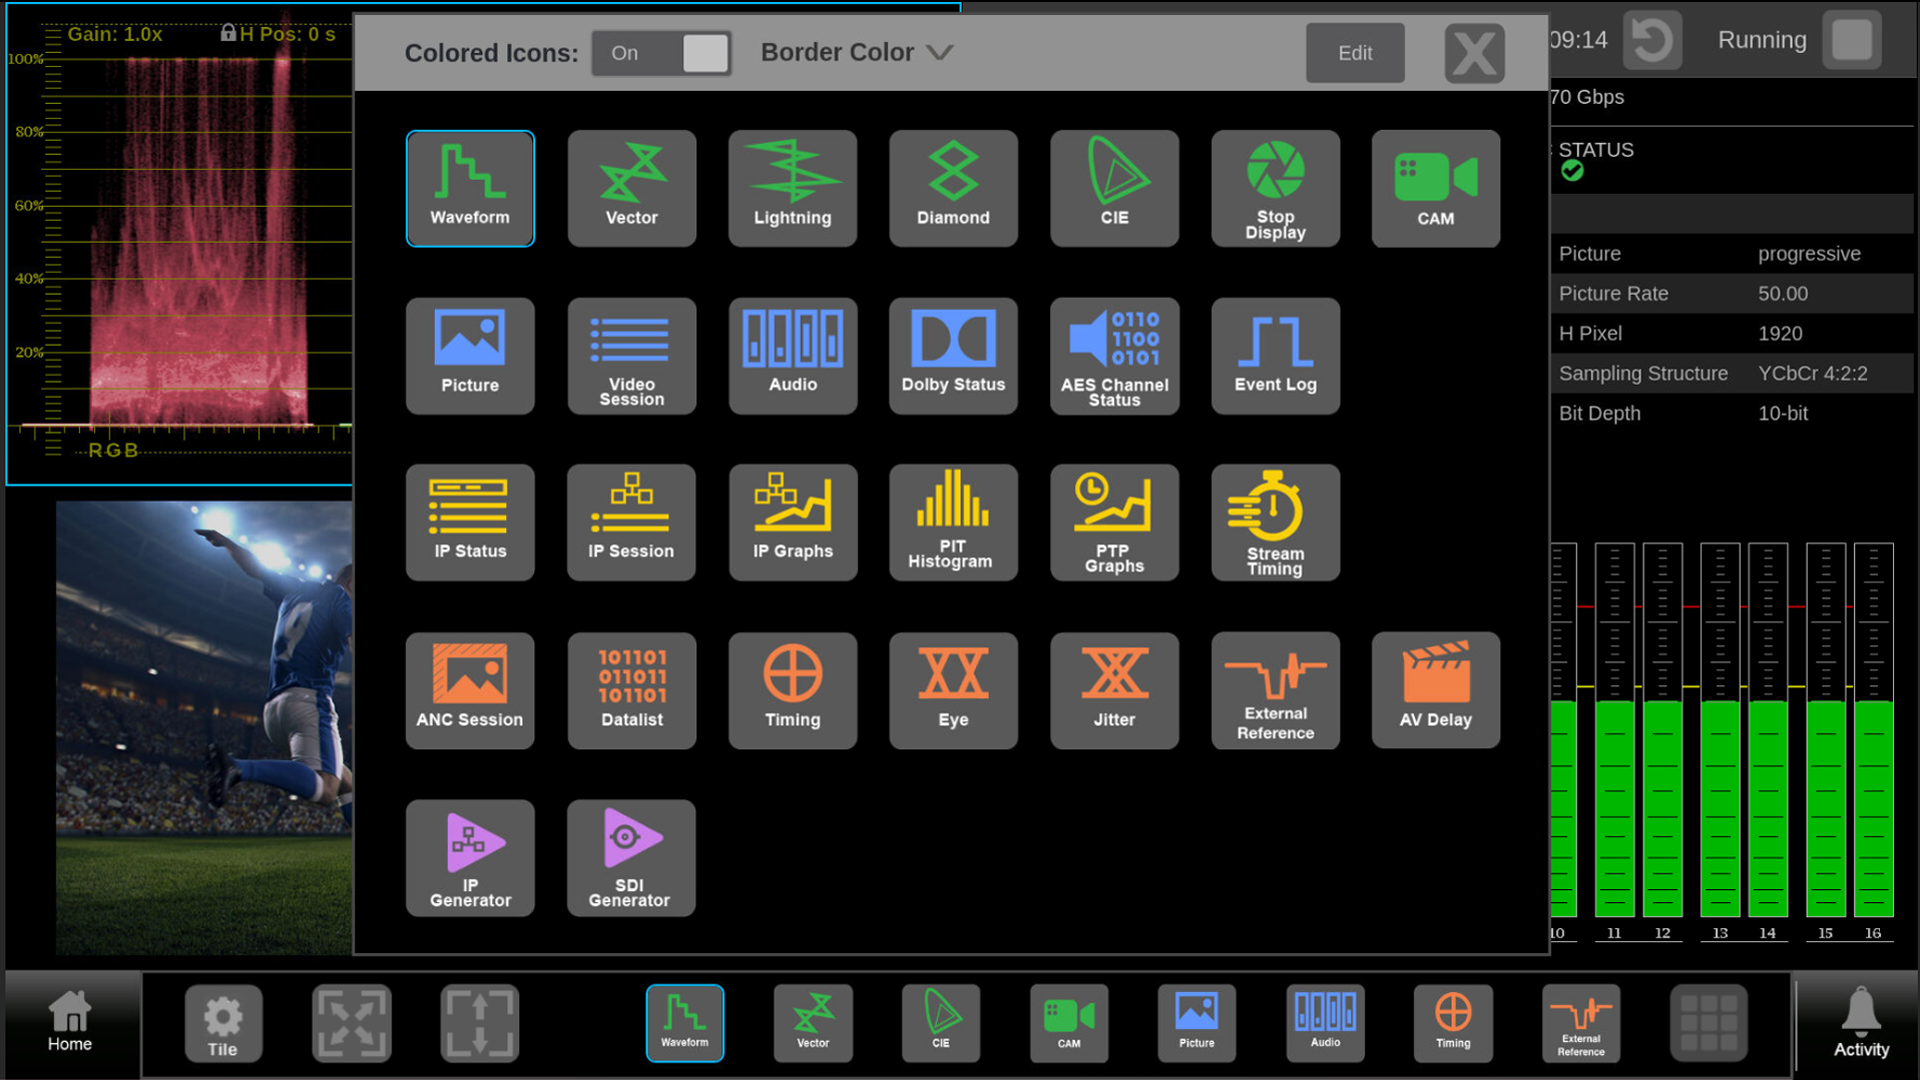The image size is (1920, 1080).
Task: Toggle the Stop Display feature
Action: [x=1275, y=188]
